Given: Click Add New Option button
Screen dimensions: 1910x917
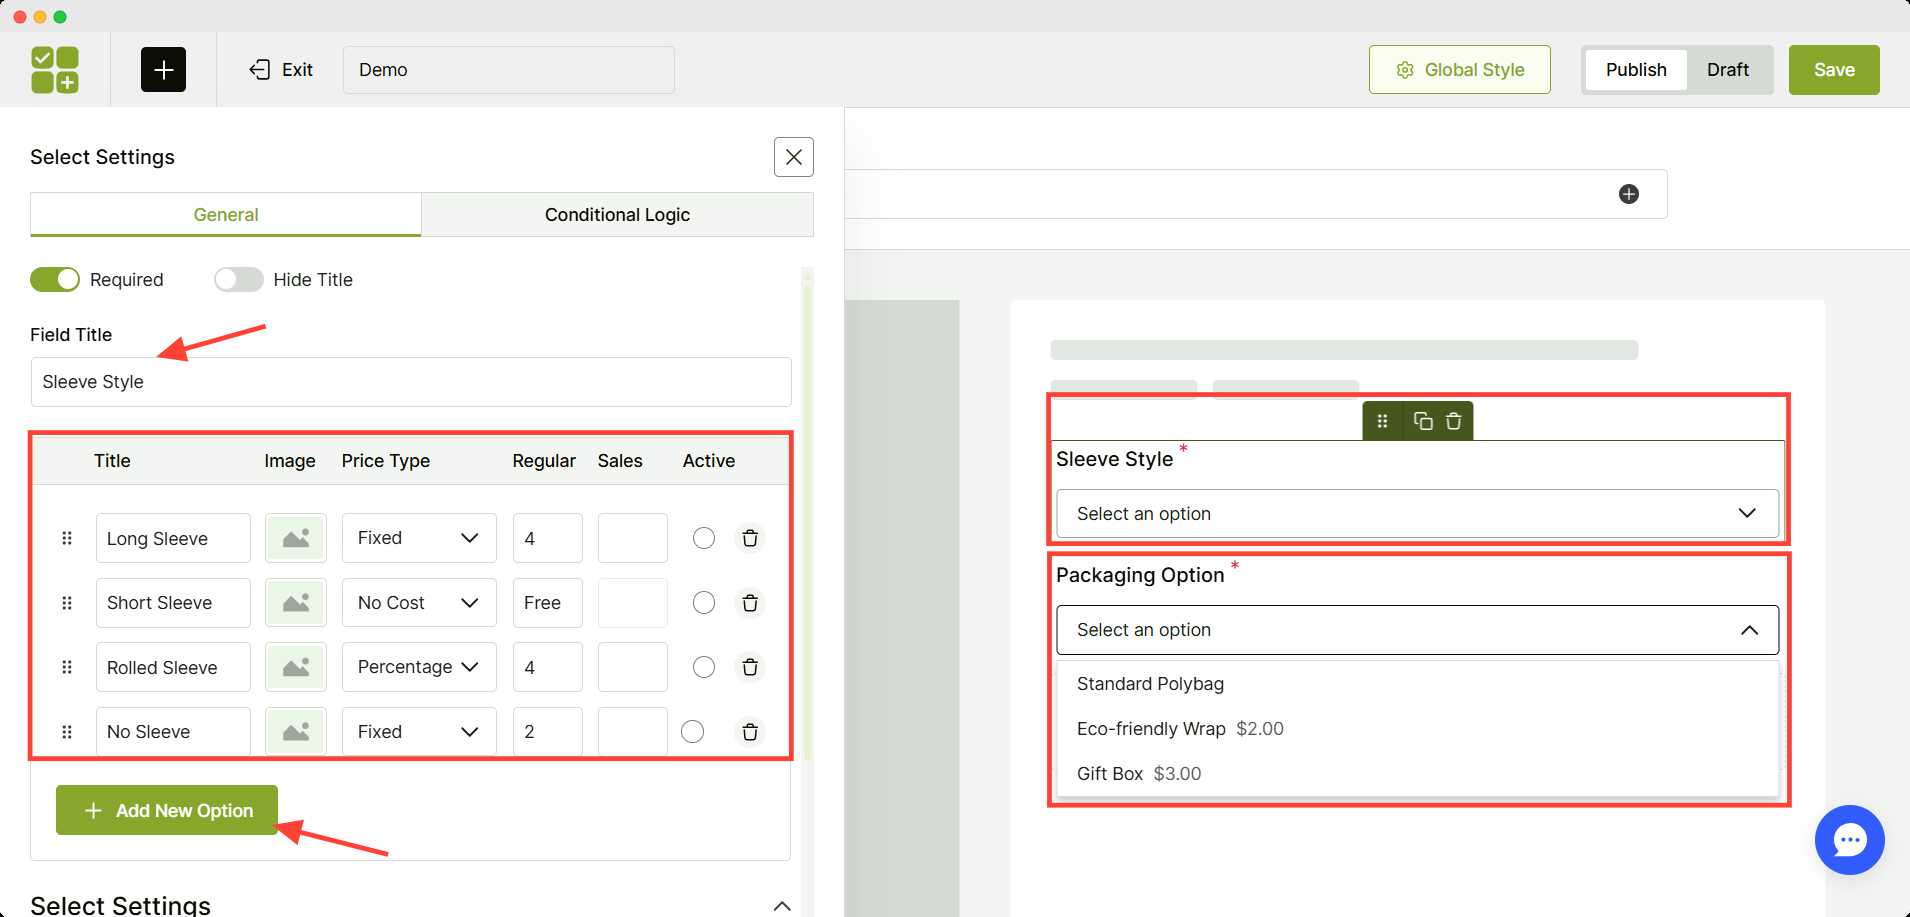Looking at the screenshot, I should click(167, 810).
